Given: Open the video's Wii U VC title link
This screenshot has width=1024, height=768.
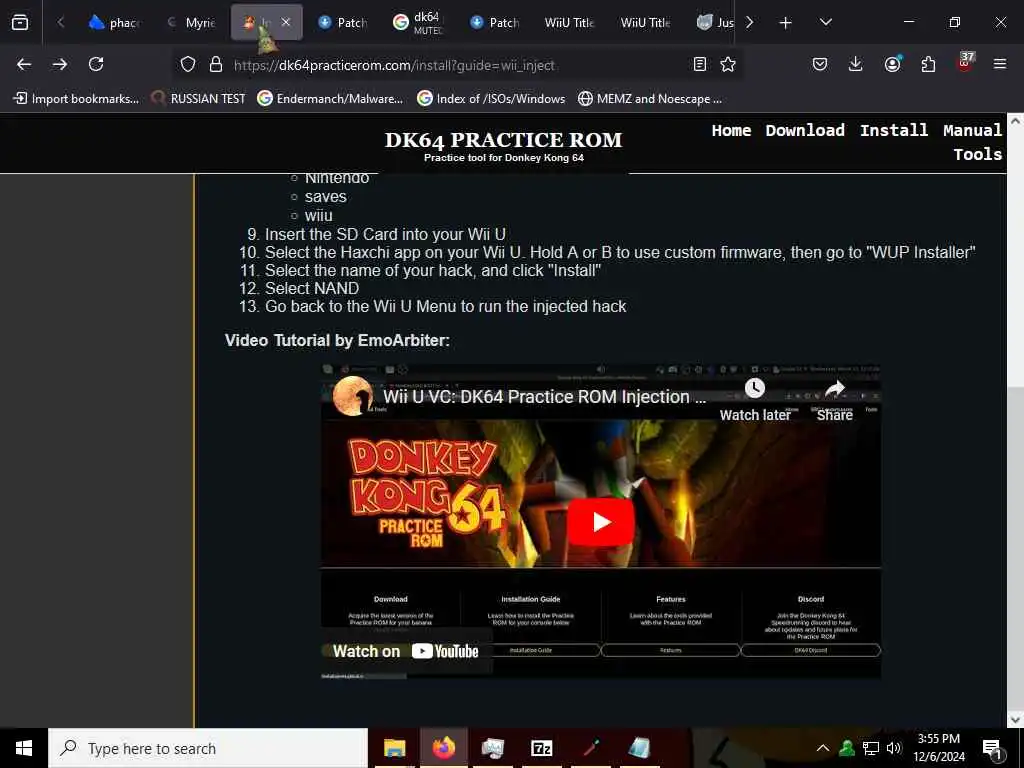Looking at the screenshot, I should pos(544,397).
